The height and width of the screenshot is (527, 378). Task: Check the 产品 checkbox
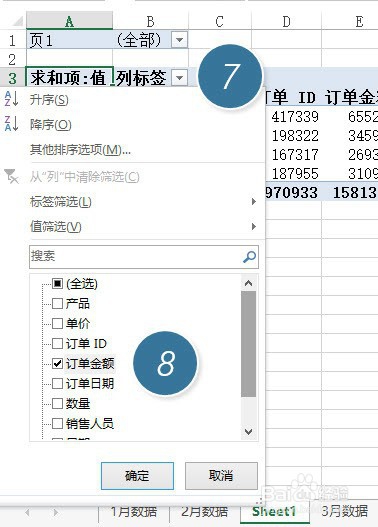pyautogui.click(x=57, y=303)
